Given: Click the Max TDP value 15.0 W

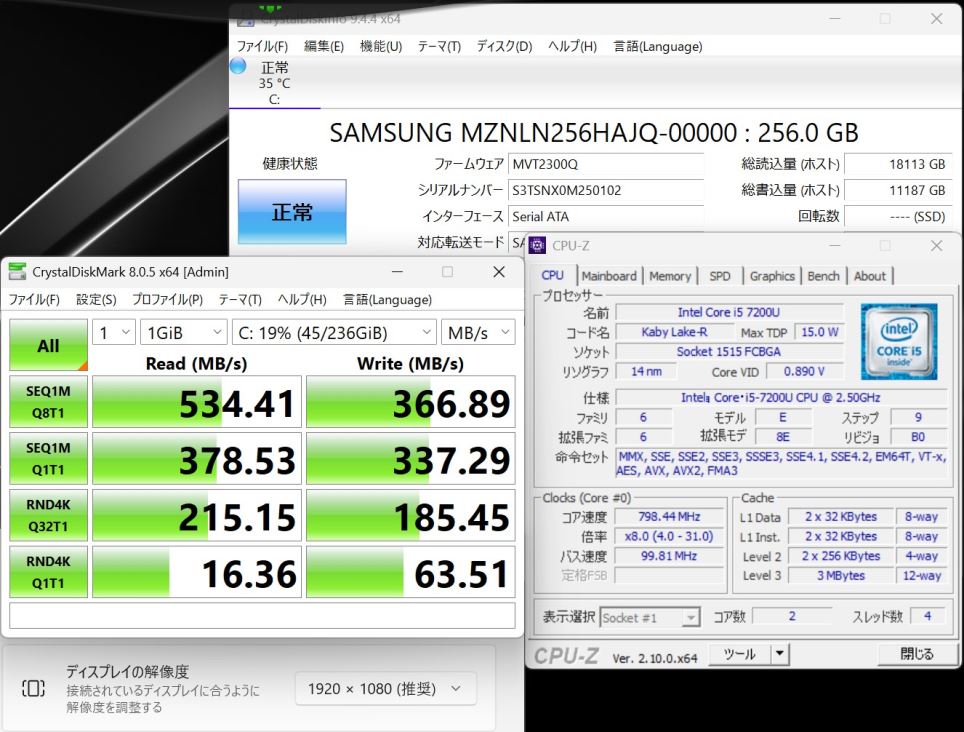Looking at the screenshot, I should coord(820,332).
